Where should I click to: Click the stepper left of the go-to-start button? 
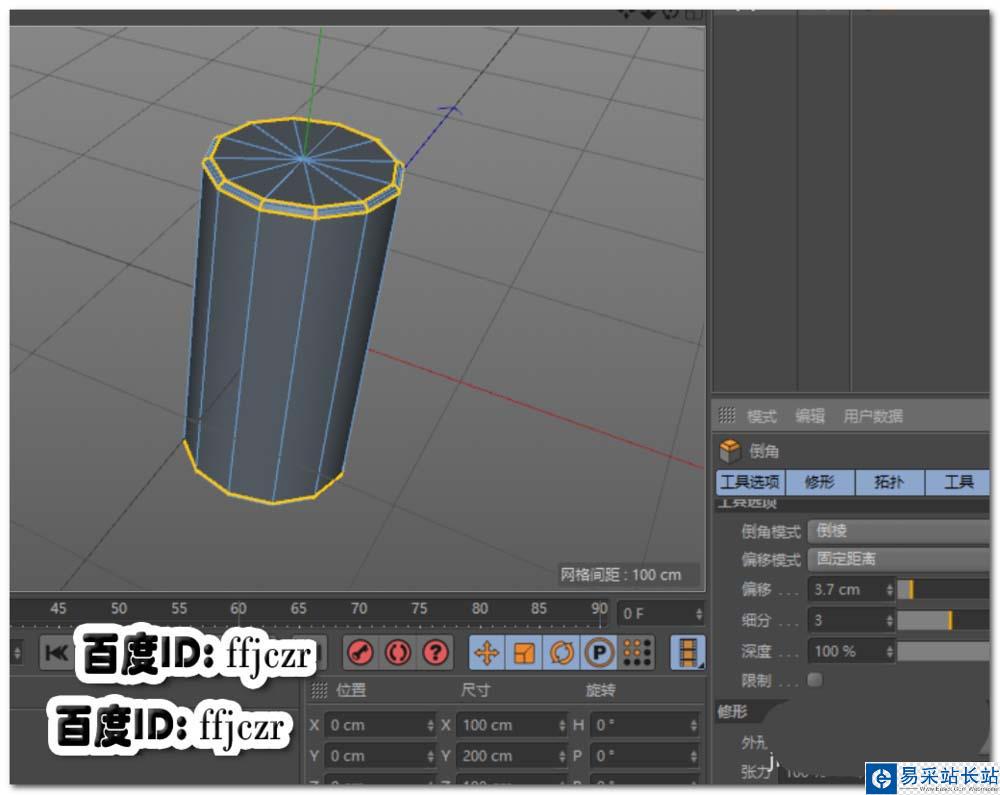tap(17, 653)
